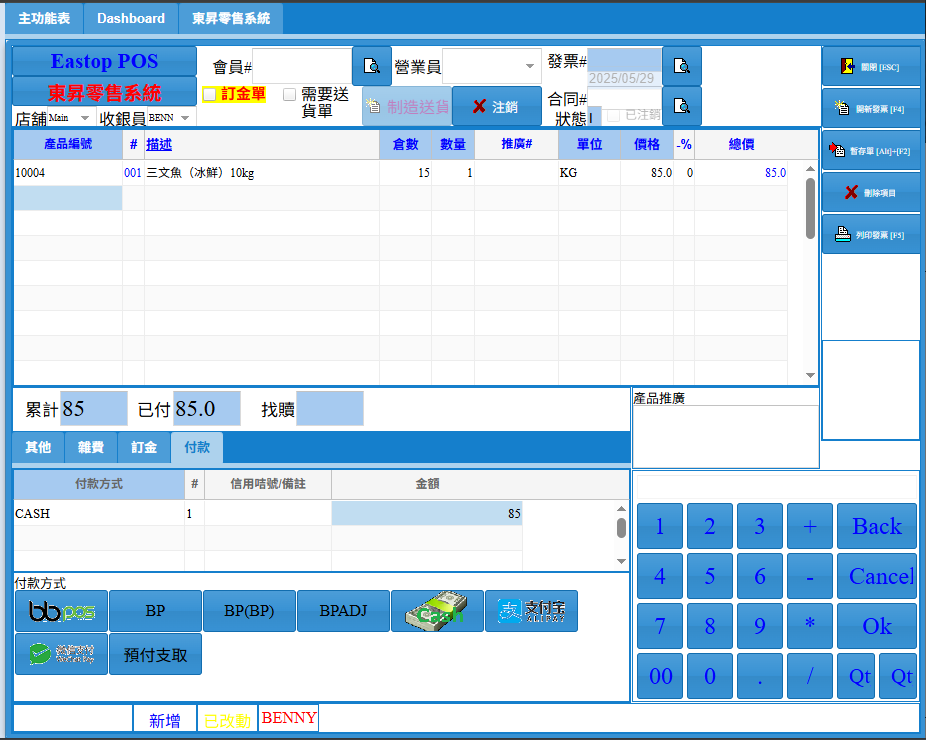The height and width of the screenshot is (740, 926).
Task: Tap digit 1 on the keypad
Action: click(660, 526)
